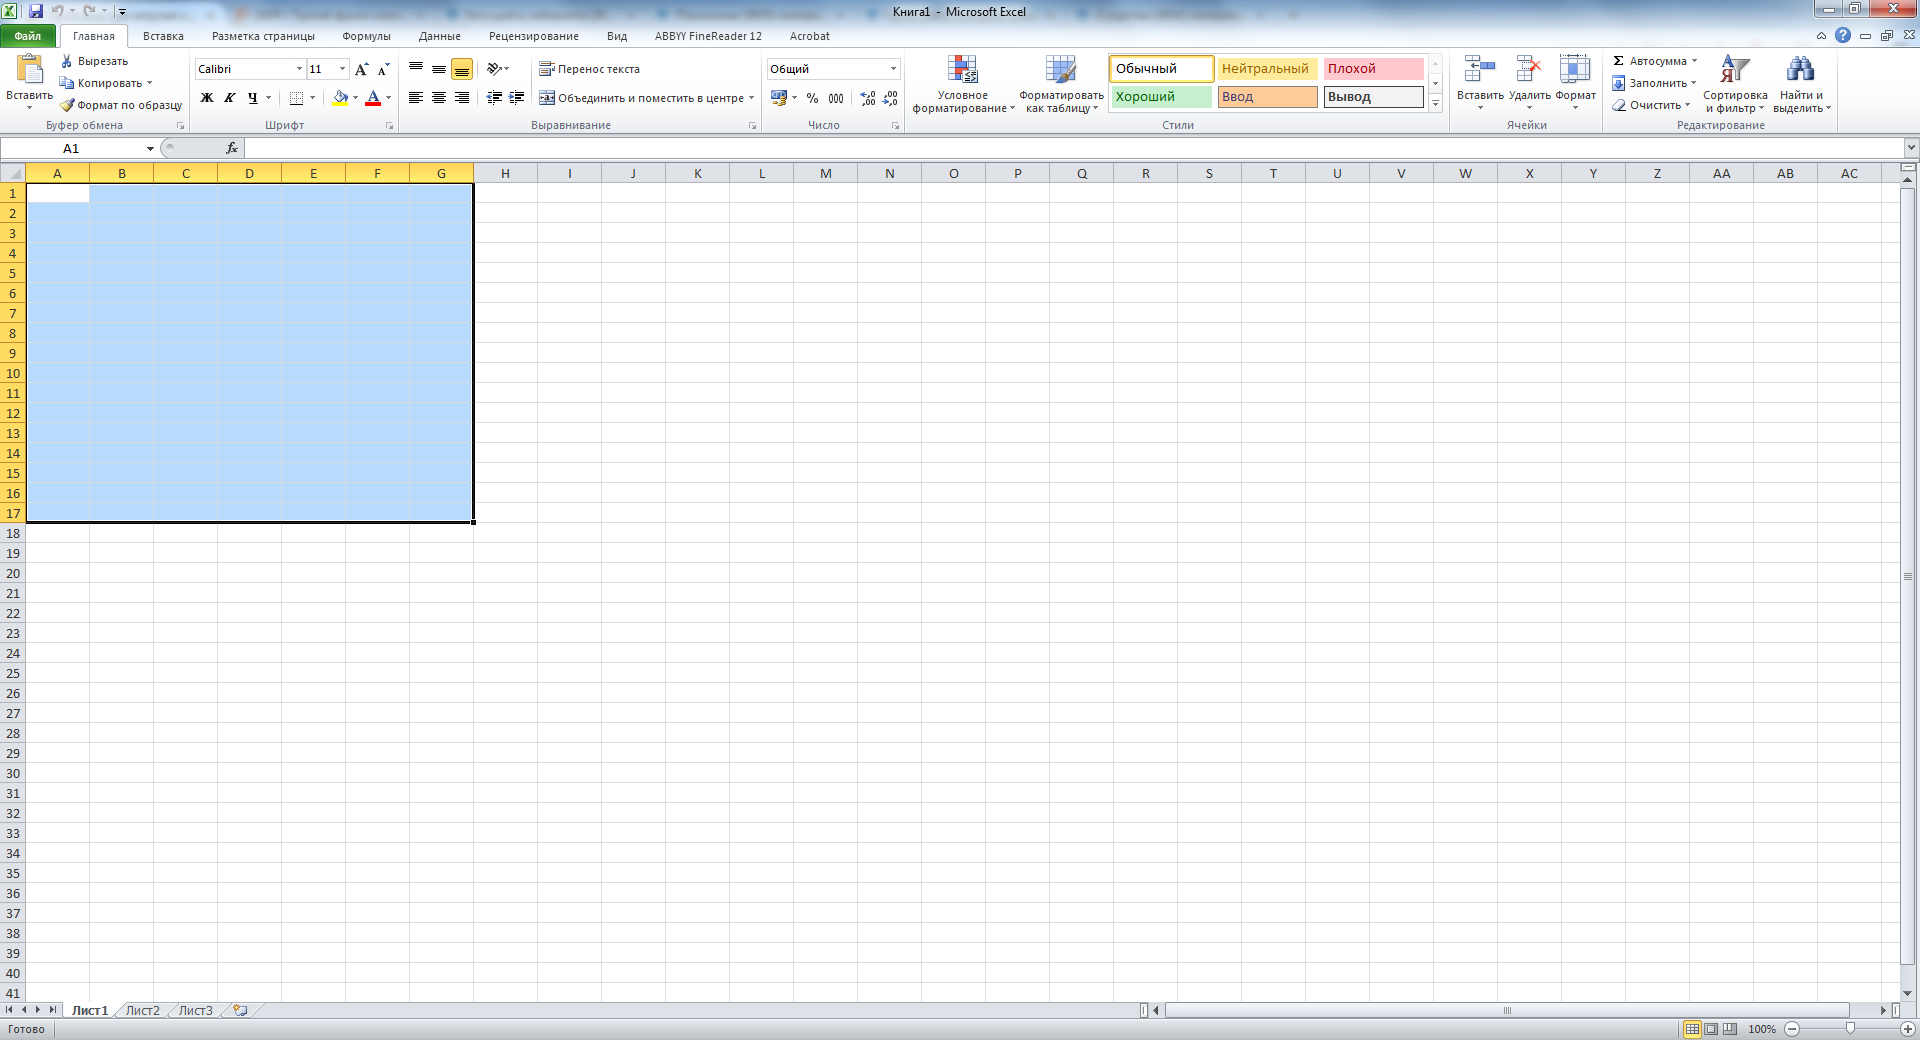The height and width of the screenshot is (1040, 1920).
Task: Click the Save icon in the quick access toolbar
Action: [x=36, y=11]
